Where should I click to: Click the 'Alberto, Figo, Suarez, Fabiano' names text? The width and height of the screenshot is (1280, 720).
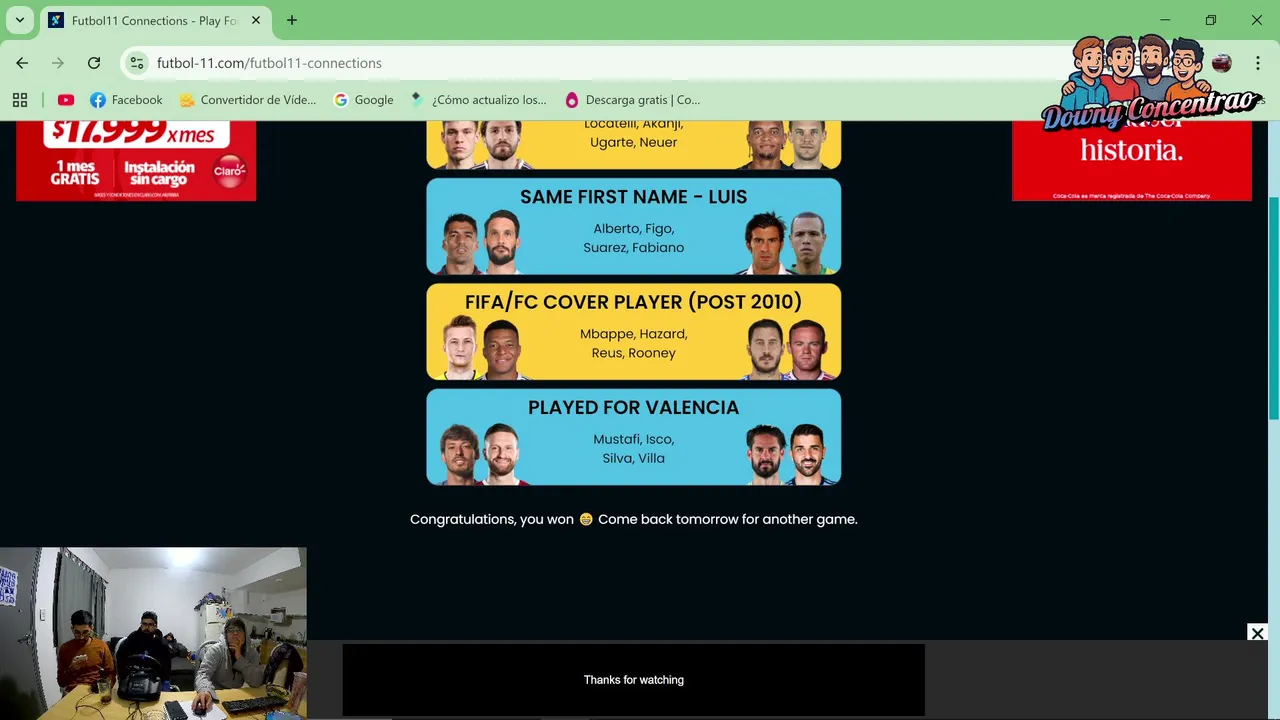tap(633, 238)
